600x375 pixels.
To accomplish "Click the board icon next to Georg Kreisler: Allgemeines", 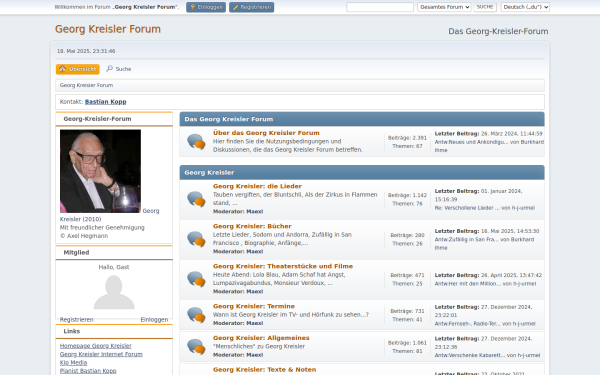I will click(196, 346).
